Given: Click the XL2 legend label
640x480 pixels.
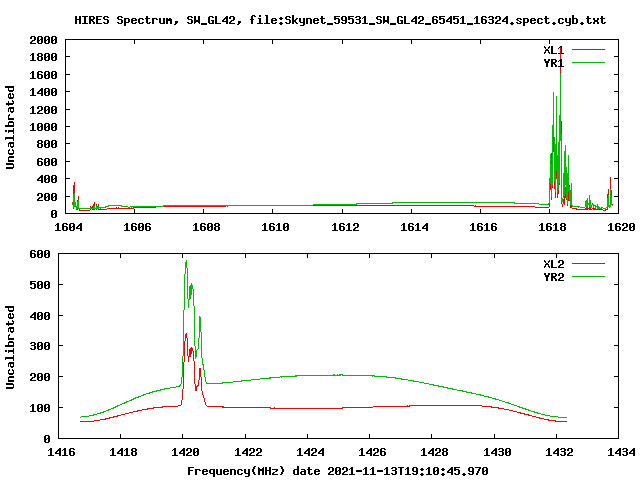Looking at the screenshot, I should tap(553, 264).
